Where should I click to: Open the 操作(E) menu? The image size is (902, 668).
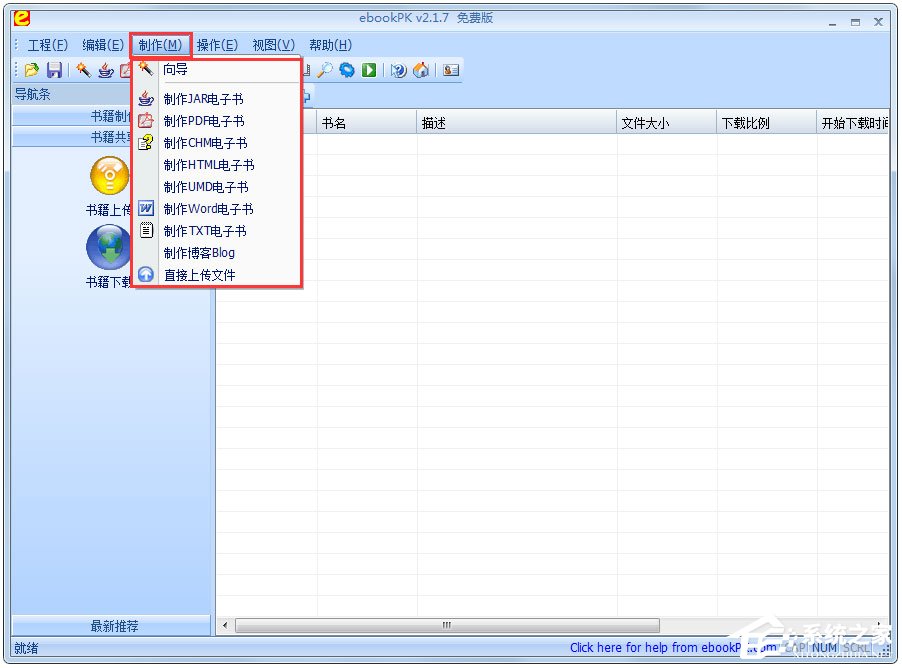217,45
